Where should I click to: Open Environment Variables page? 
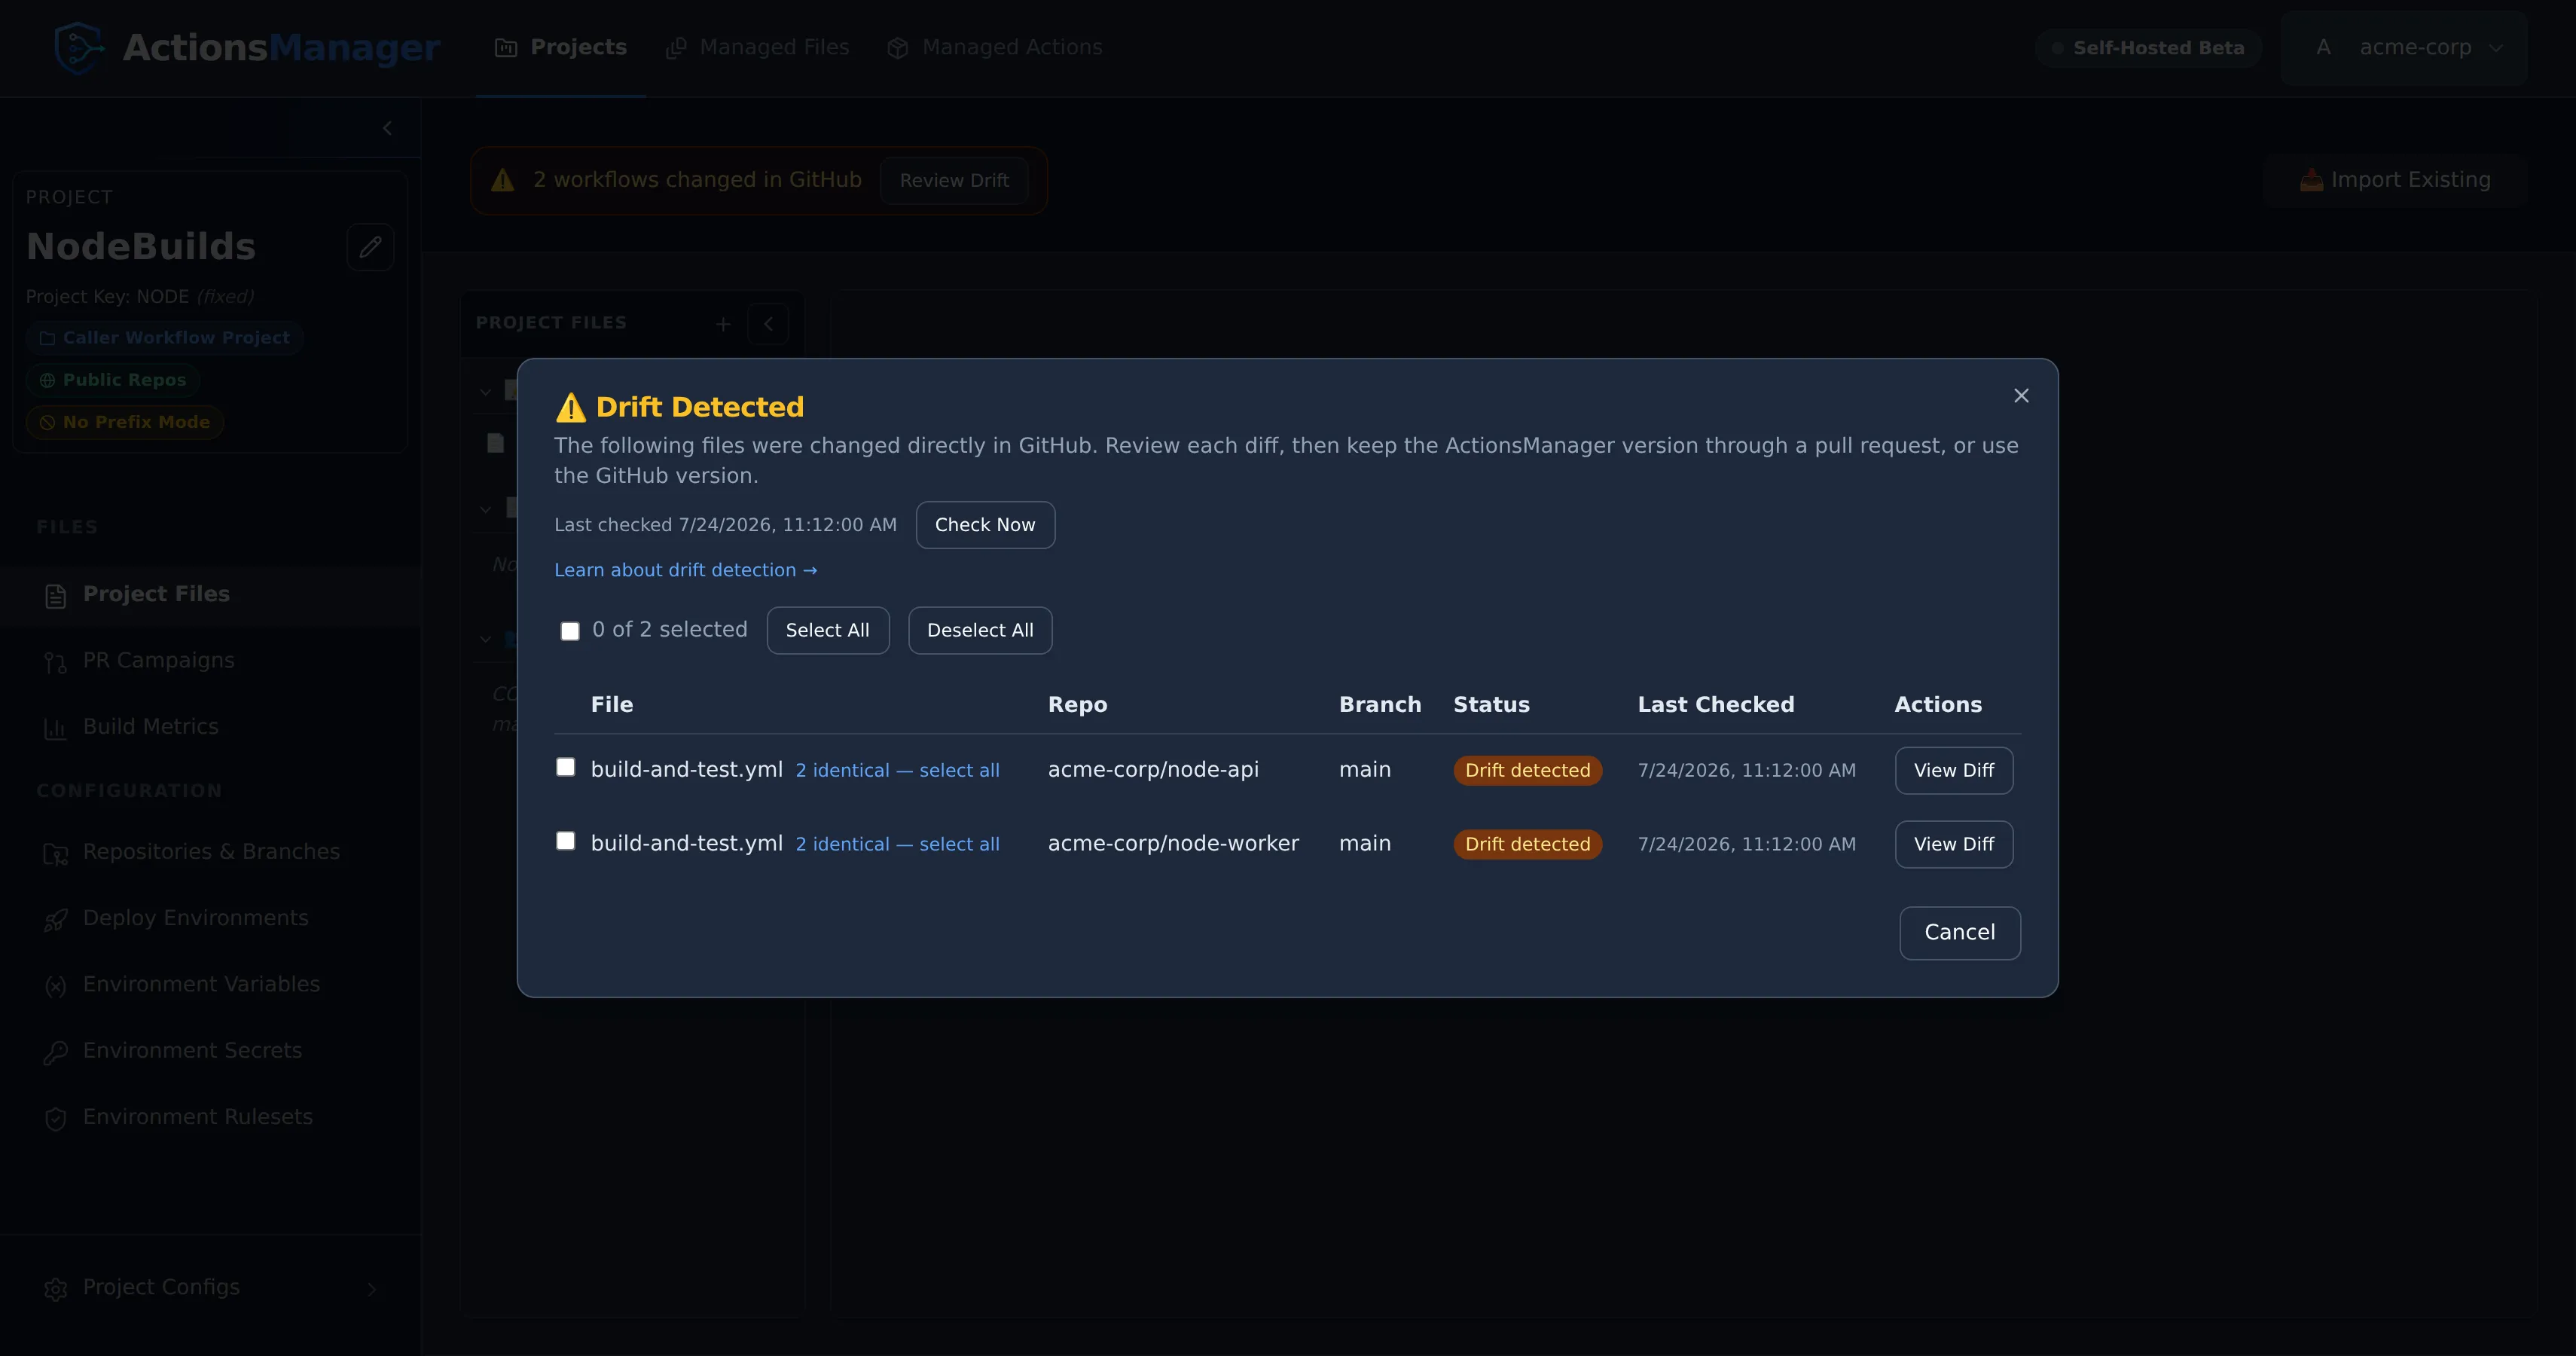[x=210, y=985]
